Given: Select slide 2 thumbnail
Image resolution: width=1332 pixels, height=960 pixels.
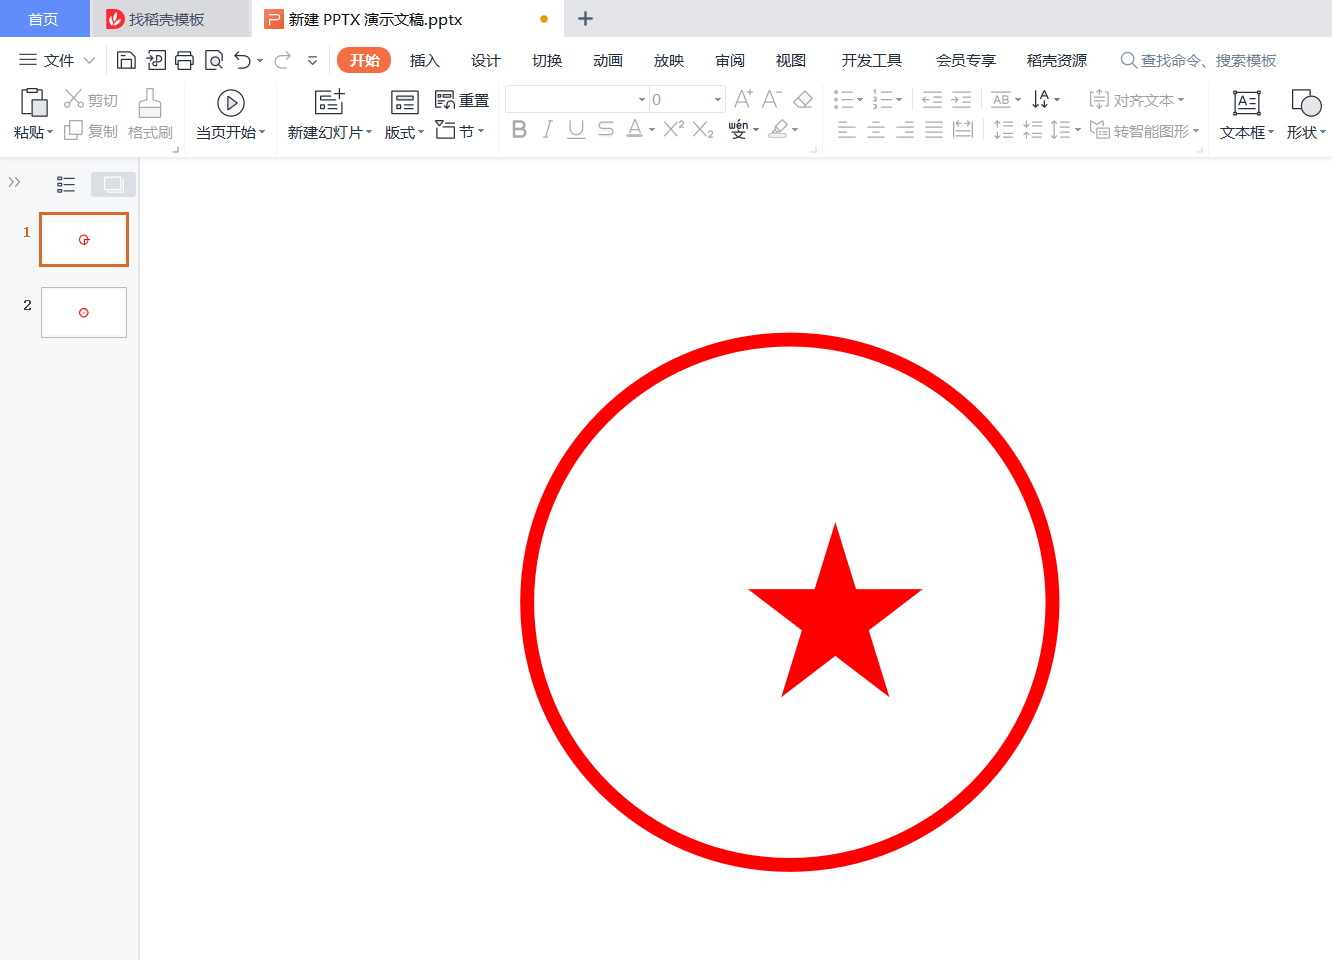Looking at the screenshot, I should pyautogui.click(x=84, y=312).
